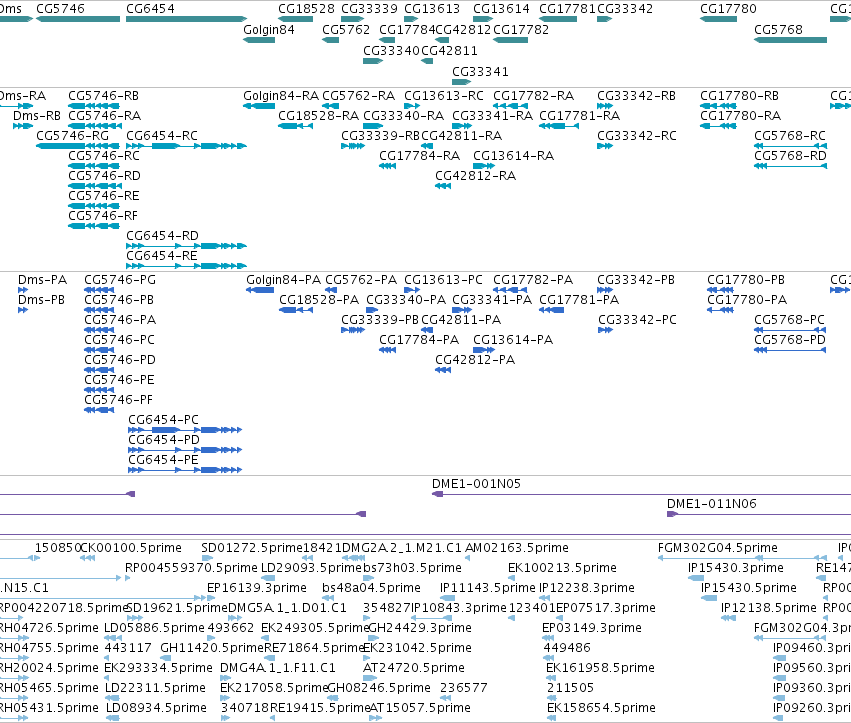Viewport: 851px width, 723px height.
Task: Select the CG6454-RC transcript
Action: [x=186, y=146]
